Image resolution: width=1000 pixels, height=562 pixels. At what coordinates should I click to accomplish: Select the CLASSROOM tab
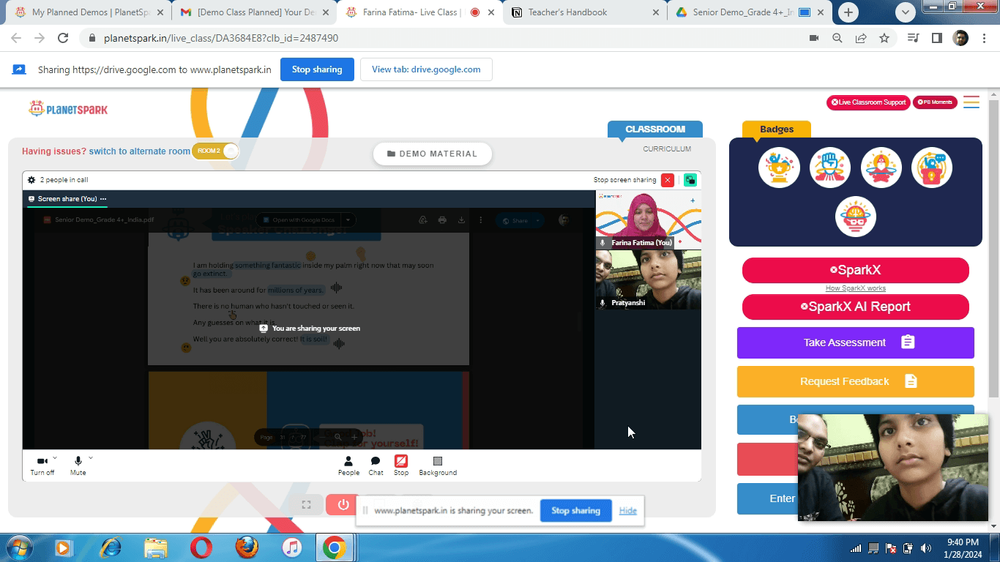tap(655, 129)
